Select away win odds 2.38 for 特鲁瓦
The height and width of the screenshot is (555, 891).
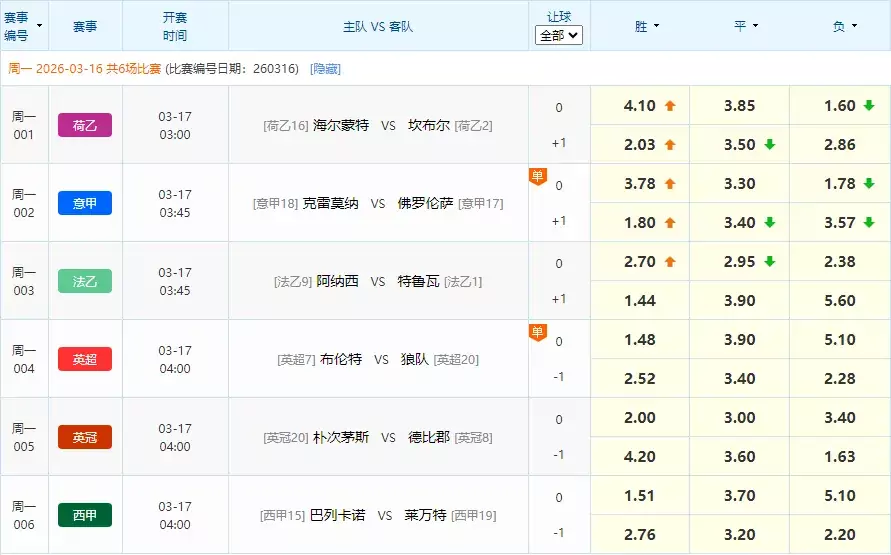840,261
